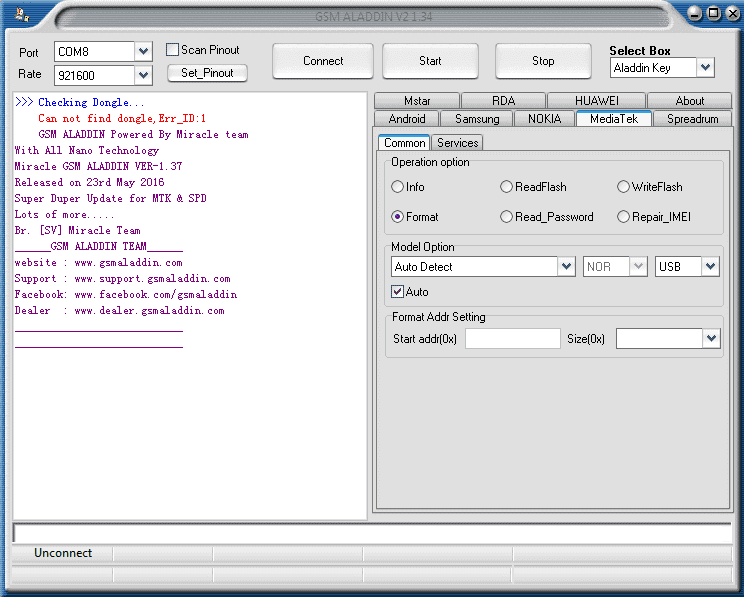Click the Stop button
Screen dimensions: 744x597
point(543,61)
